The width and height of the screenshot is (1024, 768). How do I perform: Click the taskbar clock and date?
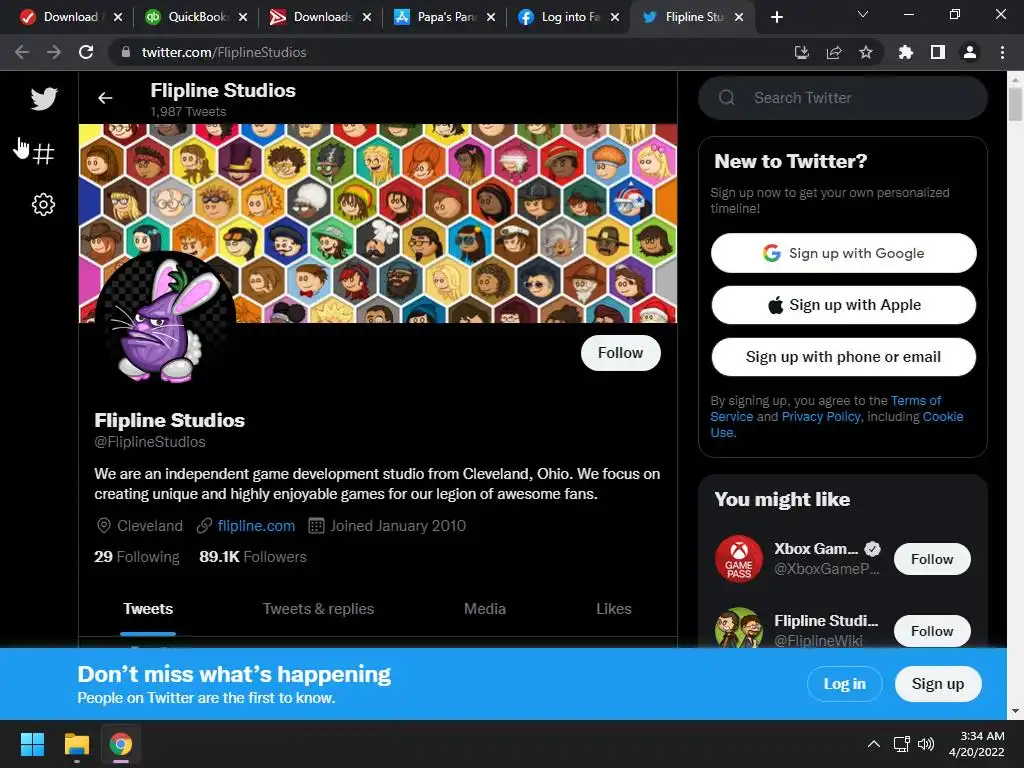click(x=976, y=744)
